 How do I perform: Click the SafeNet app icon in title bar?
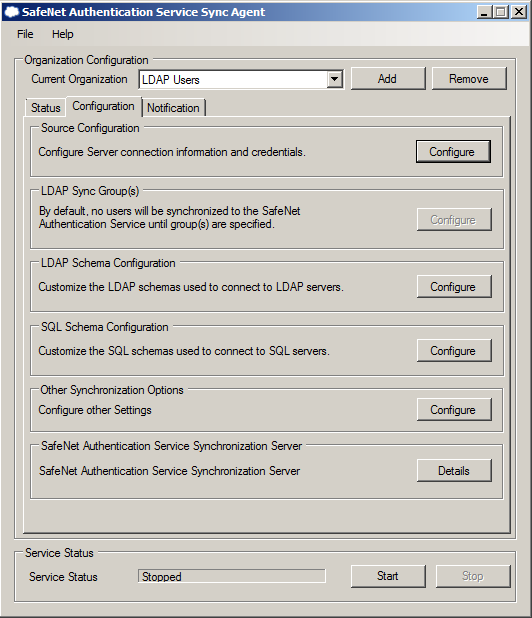[11, 12]
